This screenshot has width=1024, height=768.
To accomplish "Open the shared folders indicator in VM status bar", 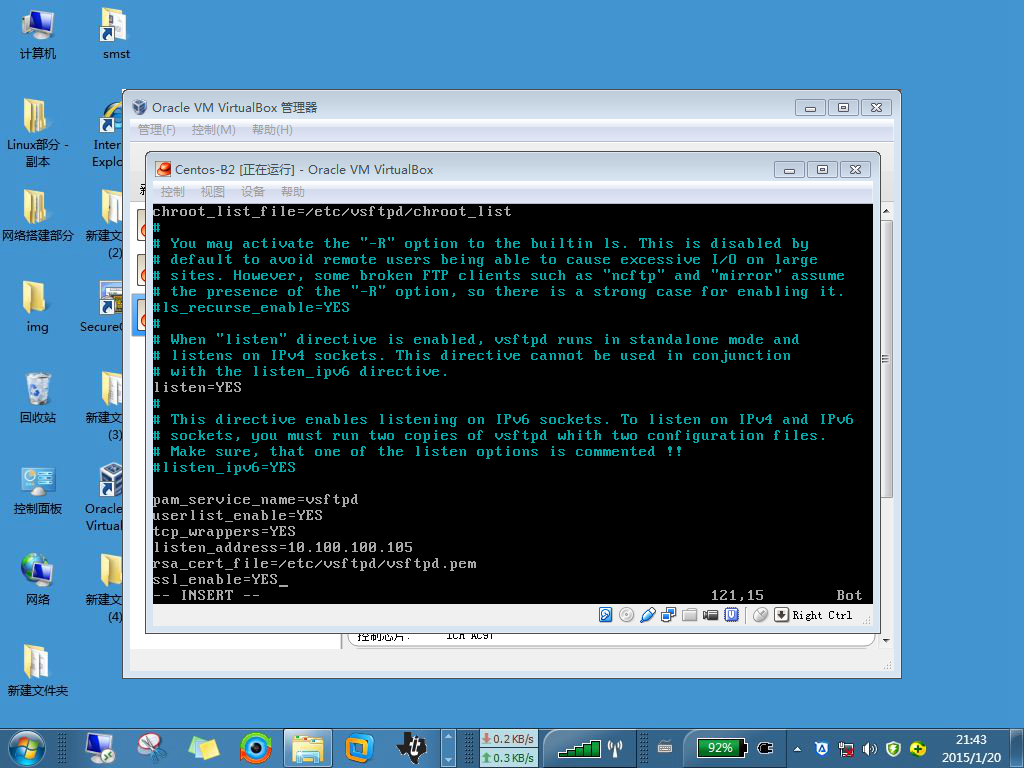I will click(689, 615).
